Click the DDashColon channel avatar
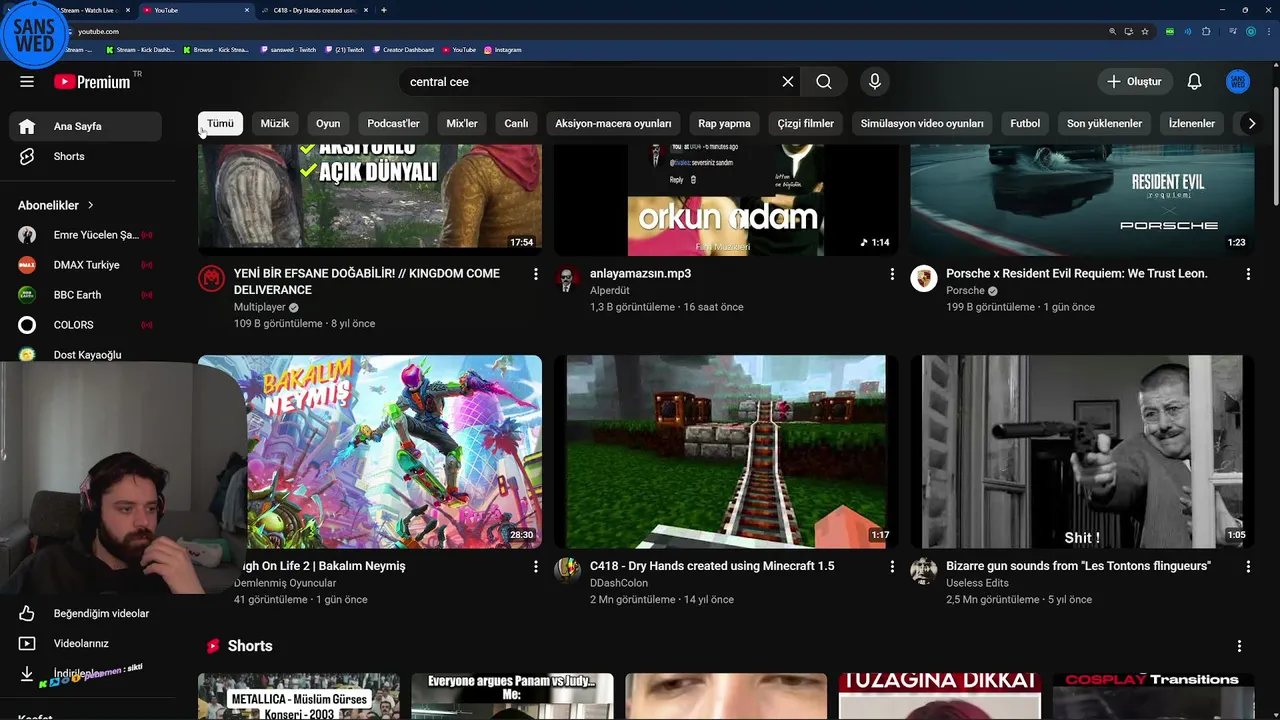The width and height of the screenshot is (1280, 720). click(567, 571)
